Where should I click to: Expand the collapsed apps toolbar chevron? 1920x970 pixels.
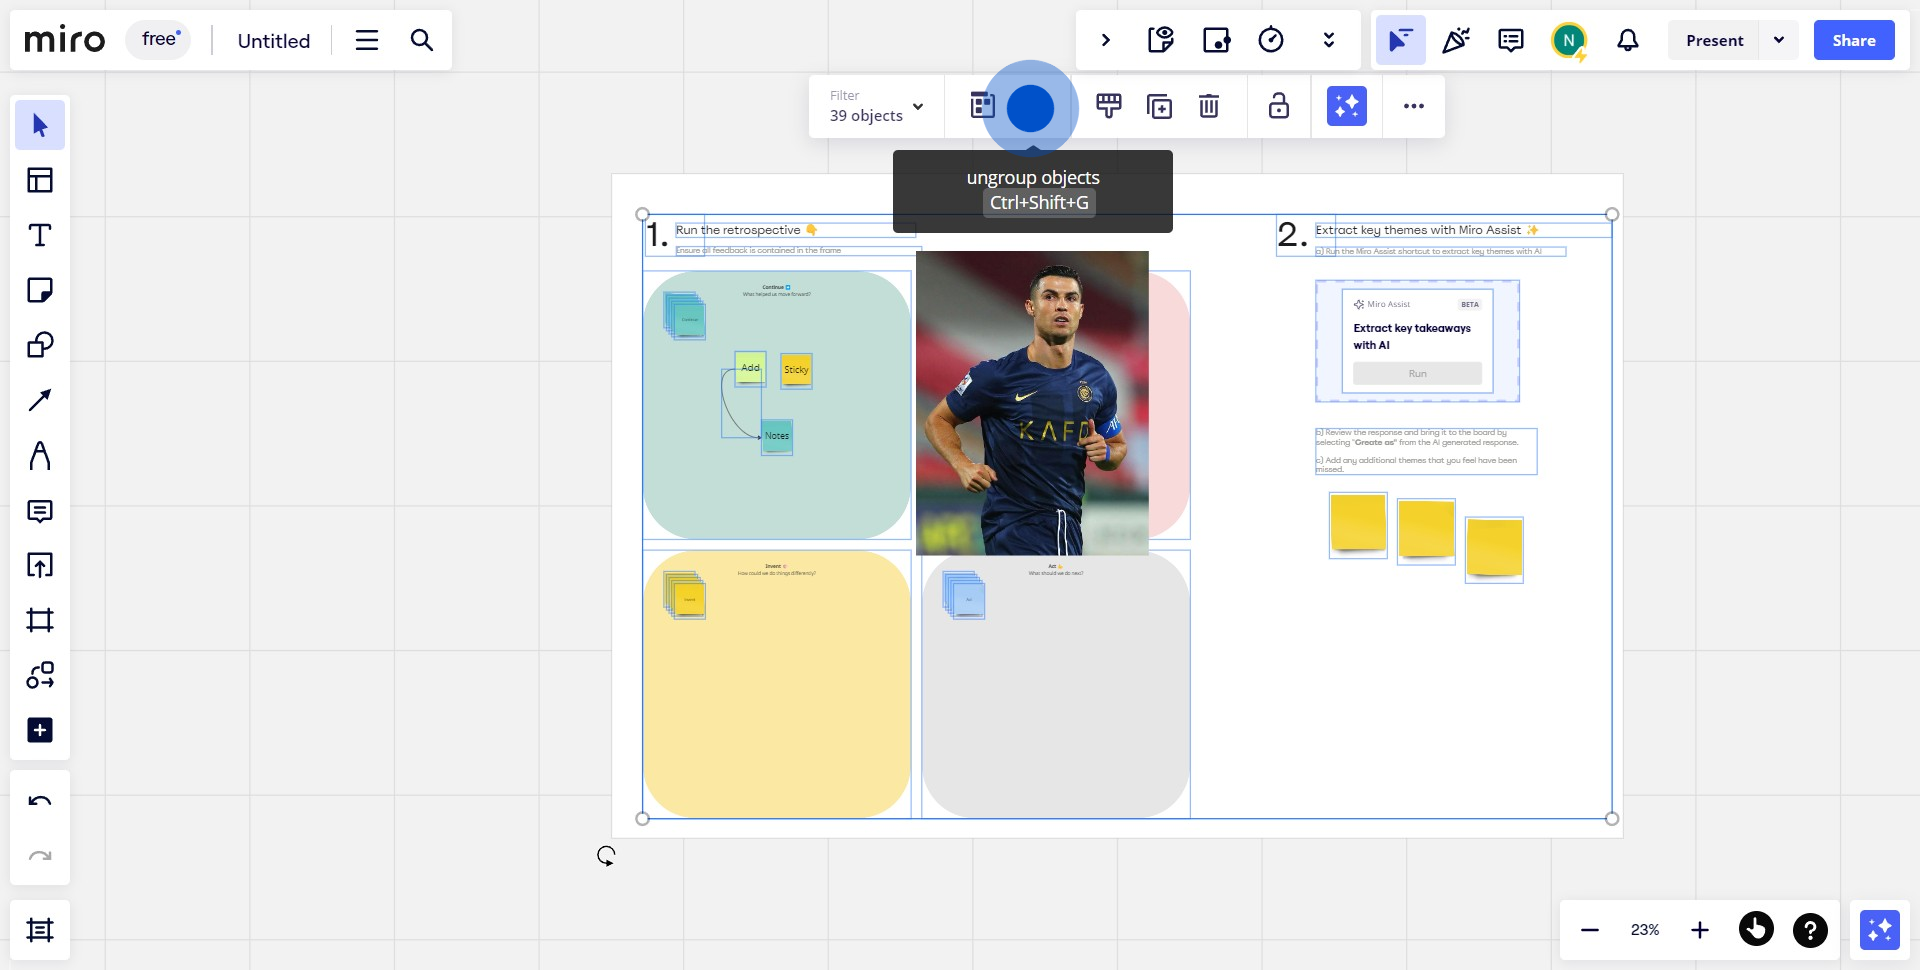[1105, 40]
